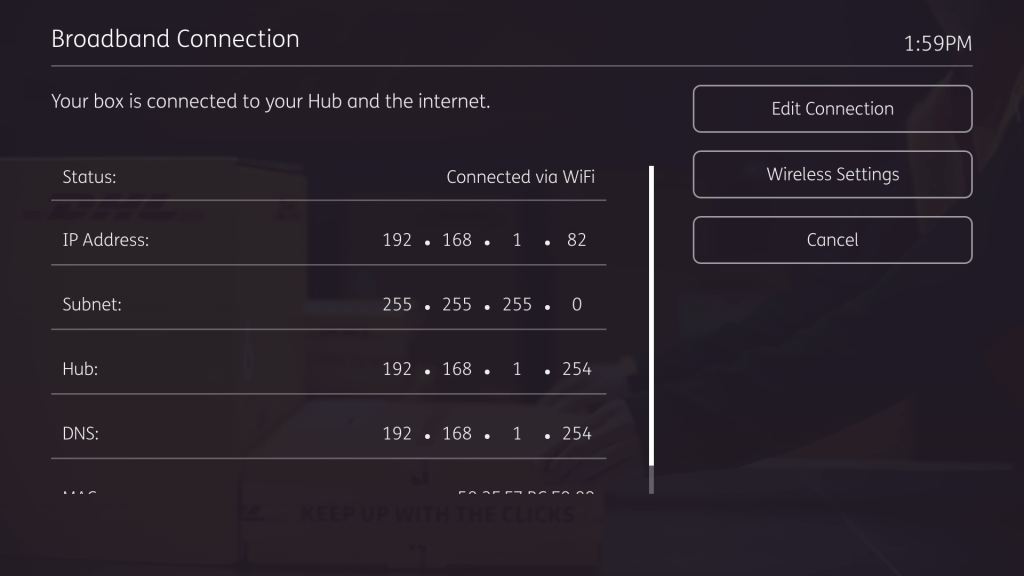Select the IP Address row label

105,240
